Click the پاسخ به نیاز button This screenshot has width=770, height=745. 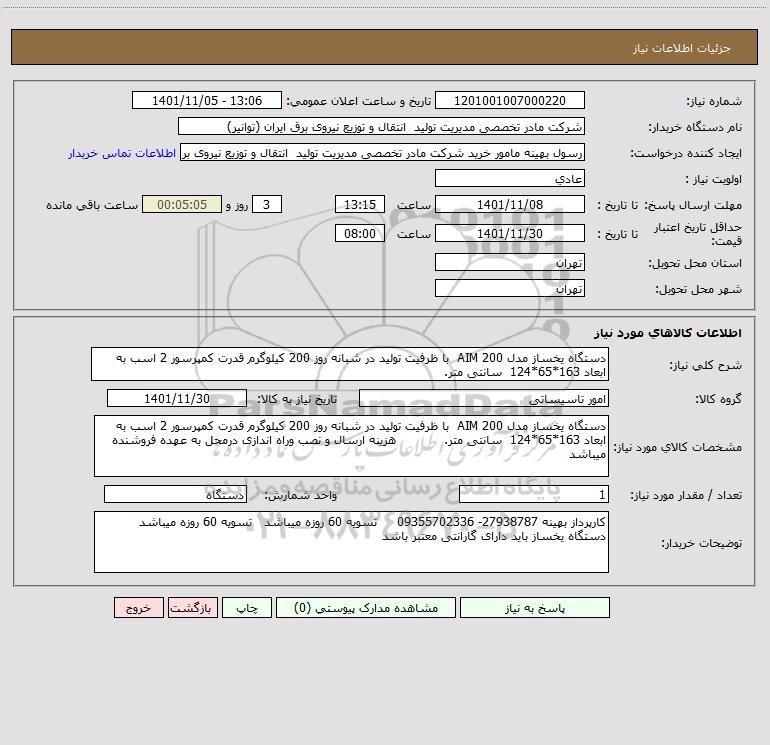tap(535, 607)
